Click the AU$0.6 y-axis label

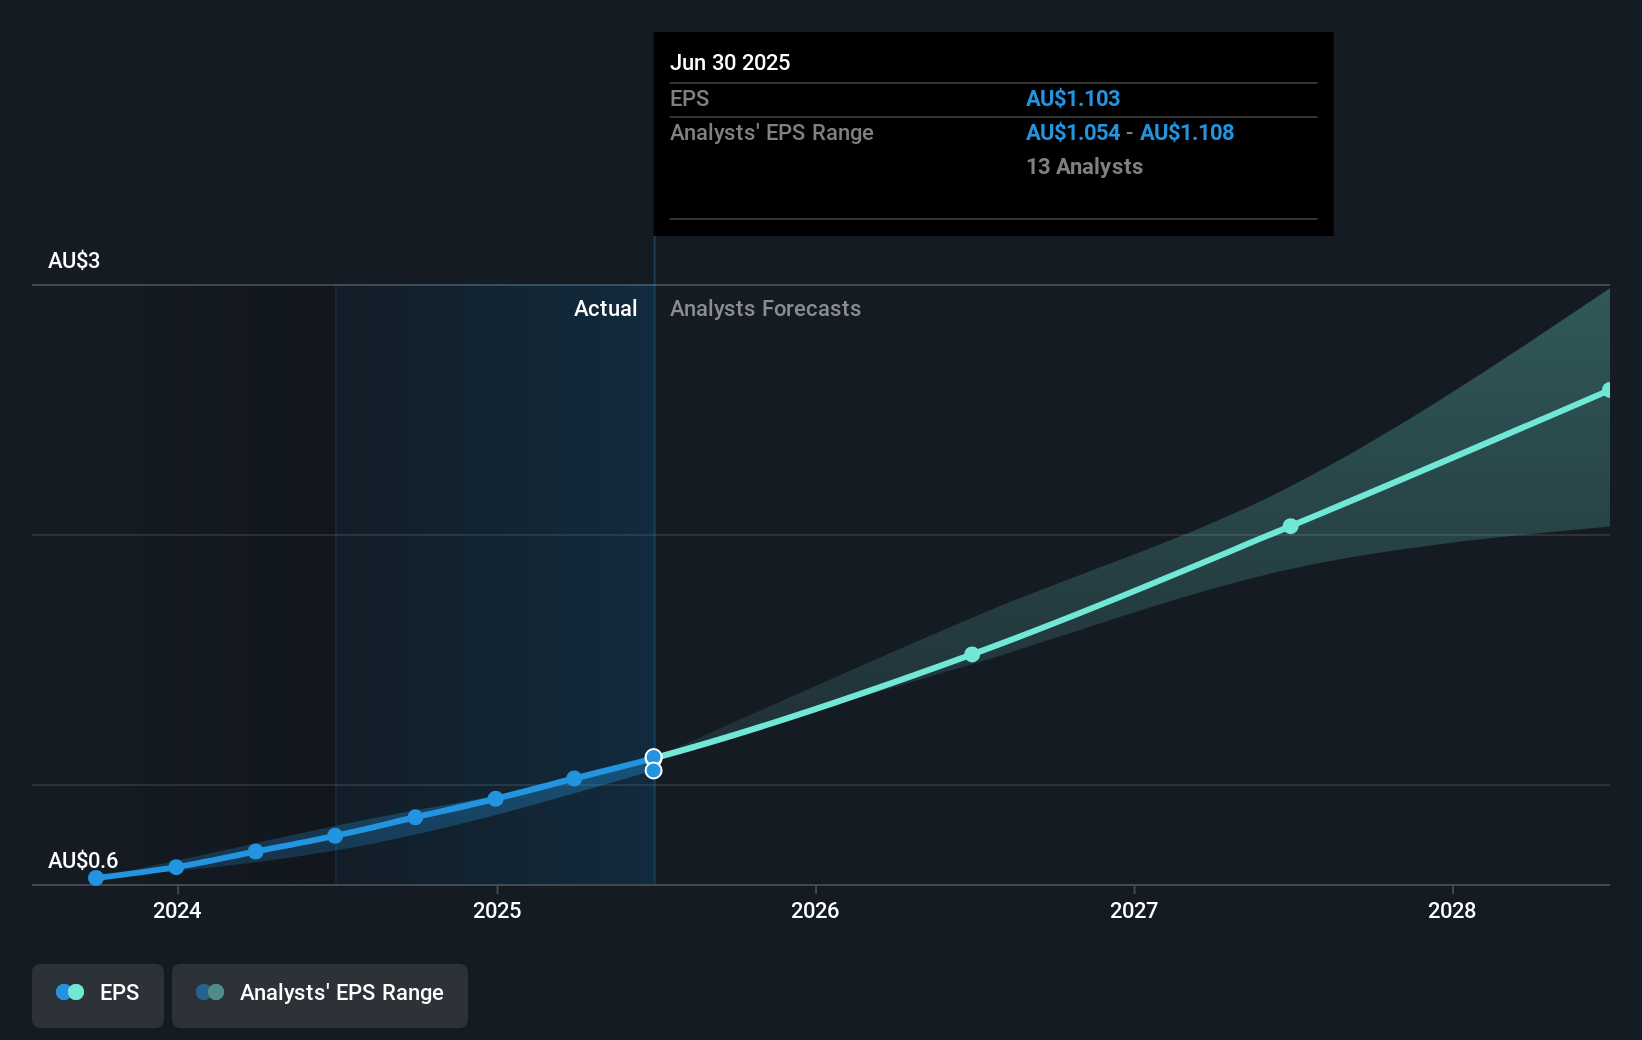click(x=83, y=860)
